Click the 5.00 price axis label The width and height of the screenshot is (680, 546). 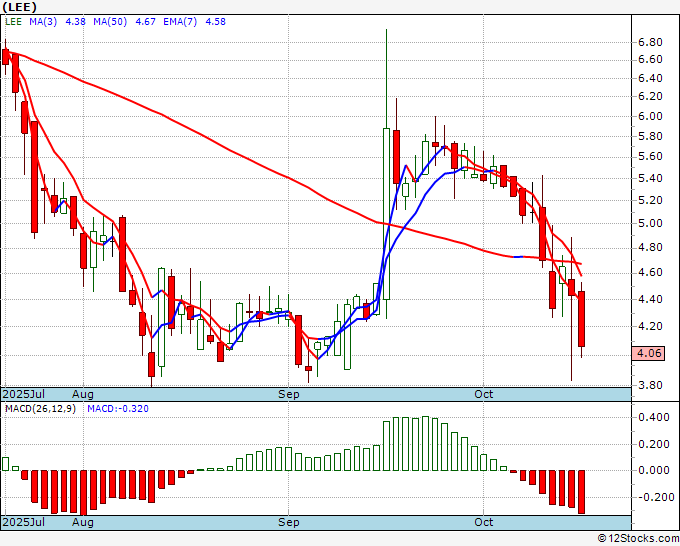tap(650, 223)
